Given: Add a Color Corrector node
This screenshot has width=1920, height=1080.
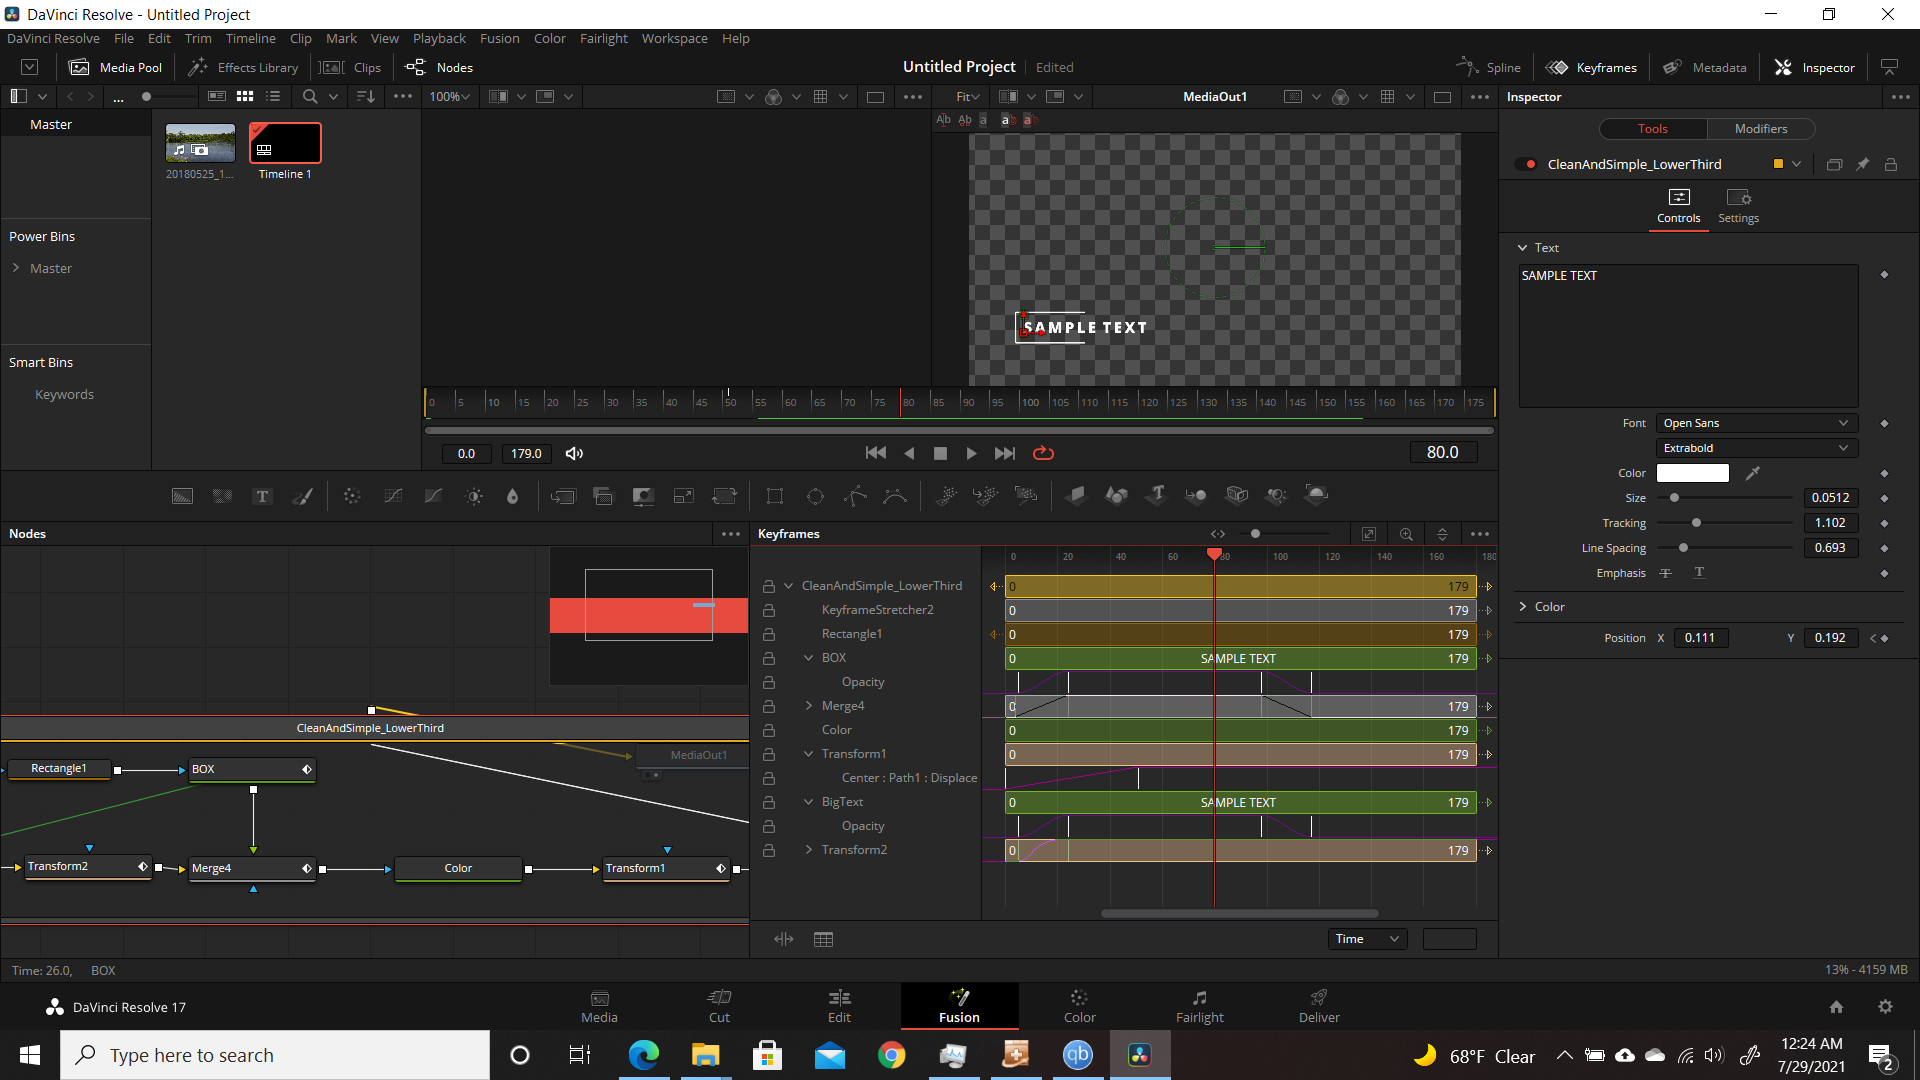Looking at the screenshot, I should (x=352, y=496).
